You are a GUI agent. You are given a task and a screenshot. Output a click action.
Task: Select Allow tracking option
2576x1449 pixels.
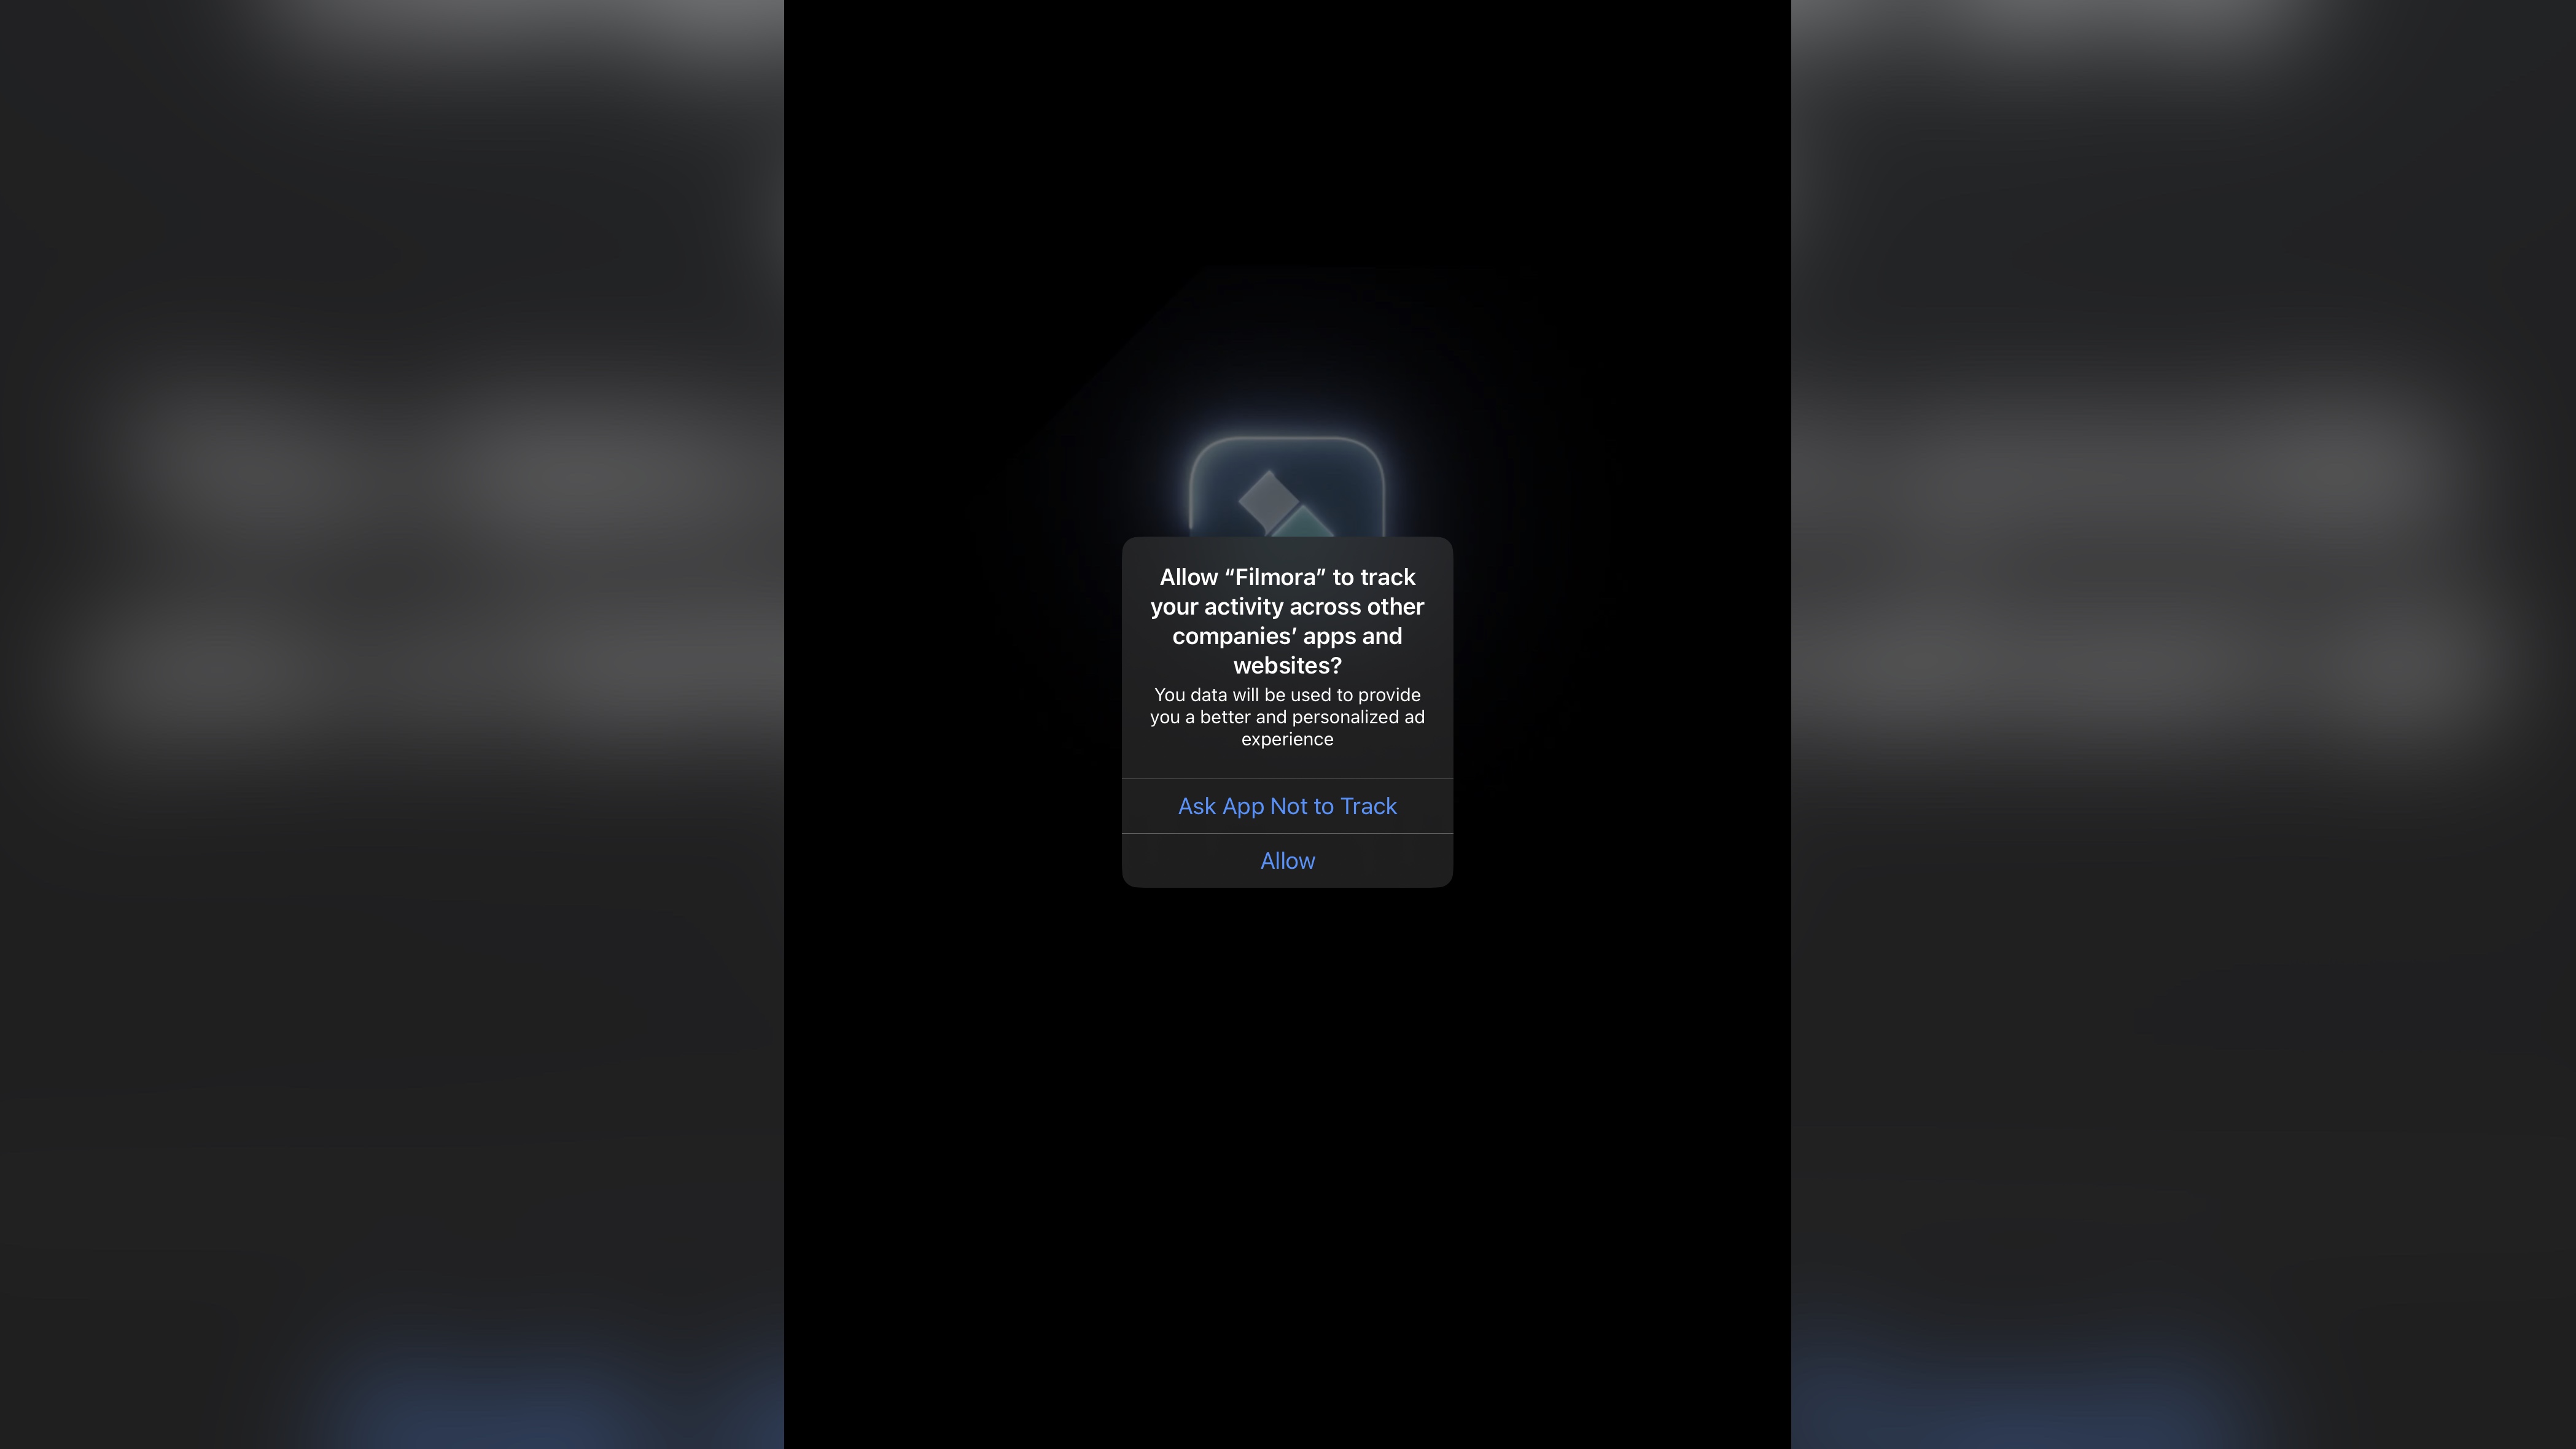1288,860
